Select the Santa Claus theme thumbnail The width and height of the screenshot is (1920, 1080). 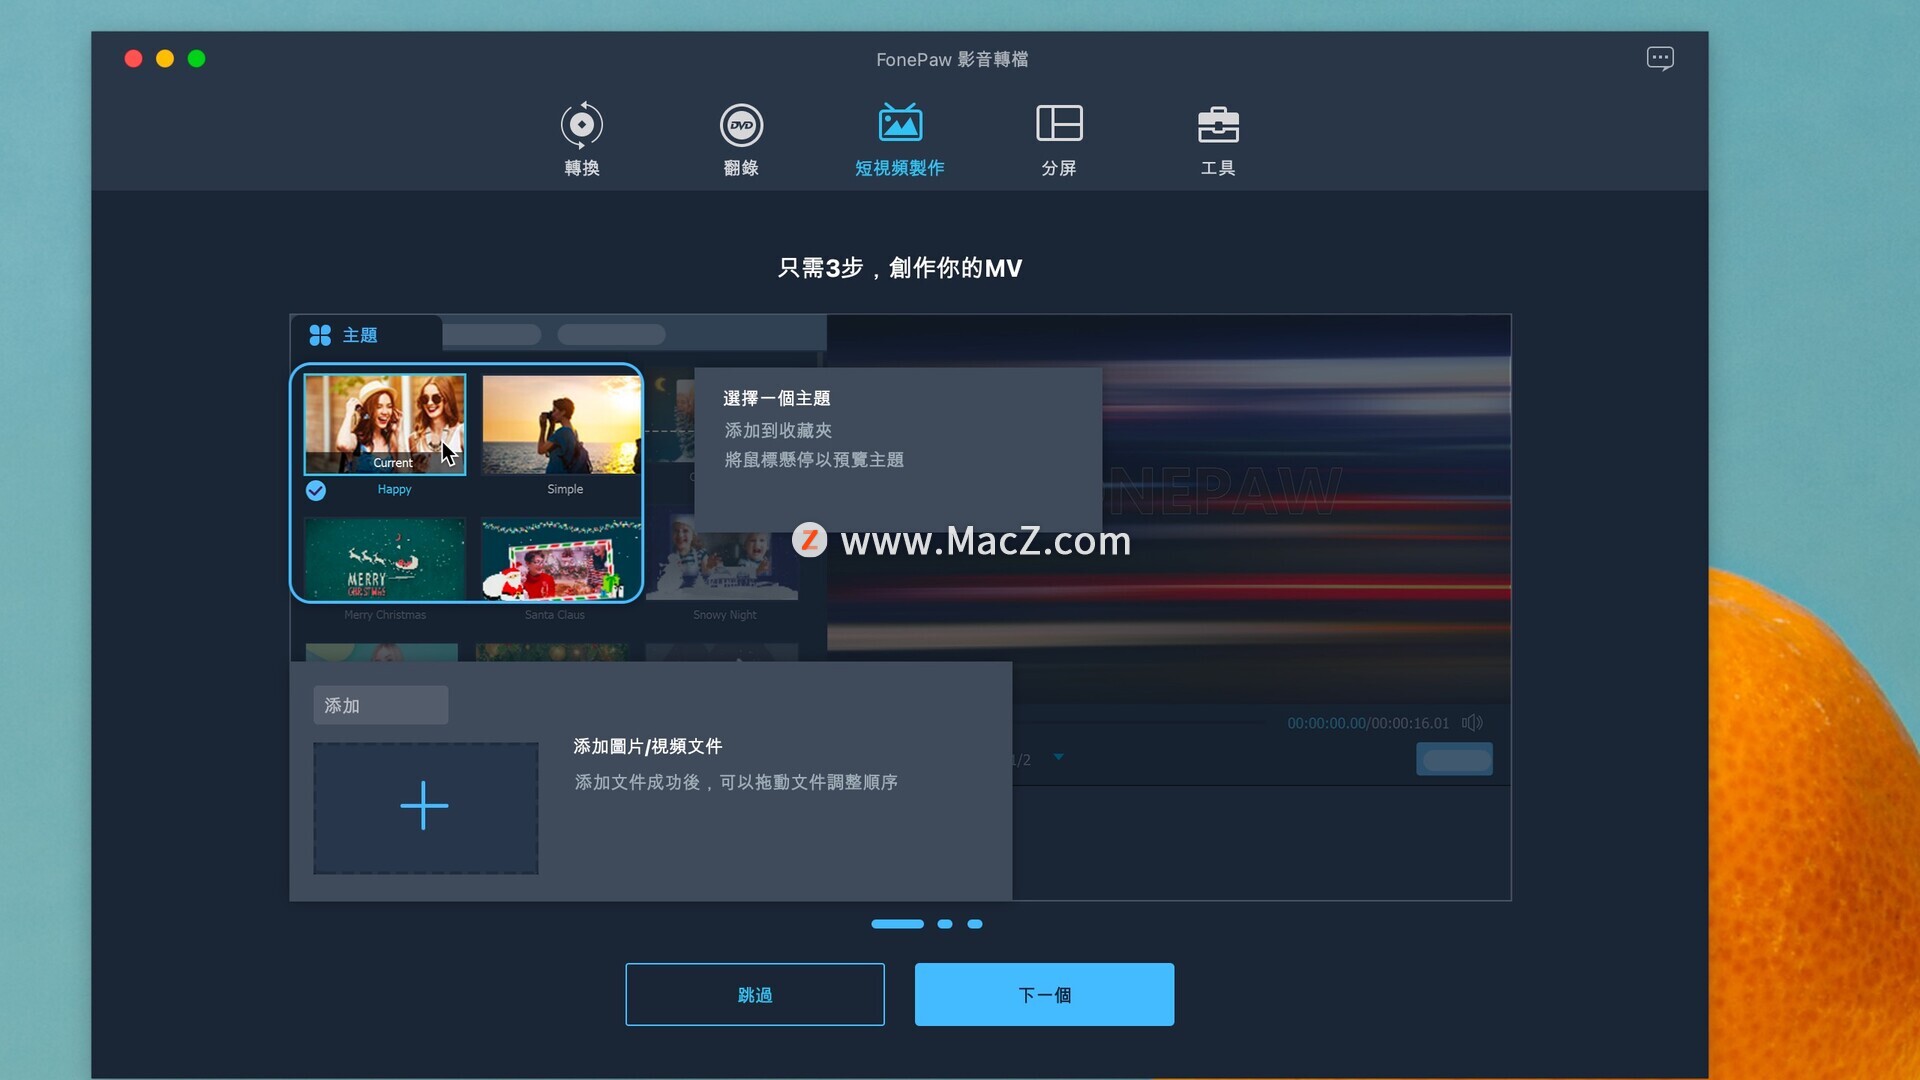coord(561,558)
